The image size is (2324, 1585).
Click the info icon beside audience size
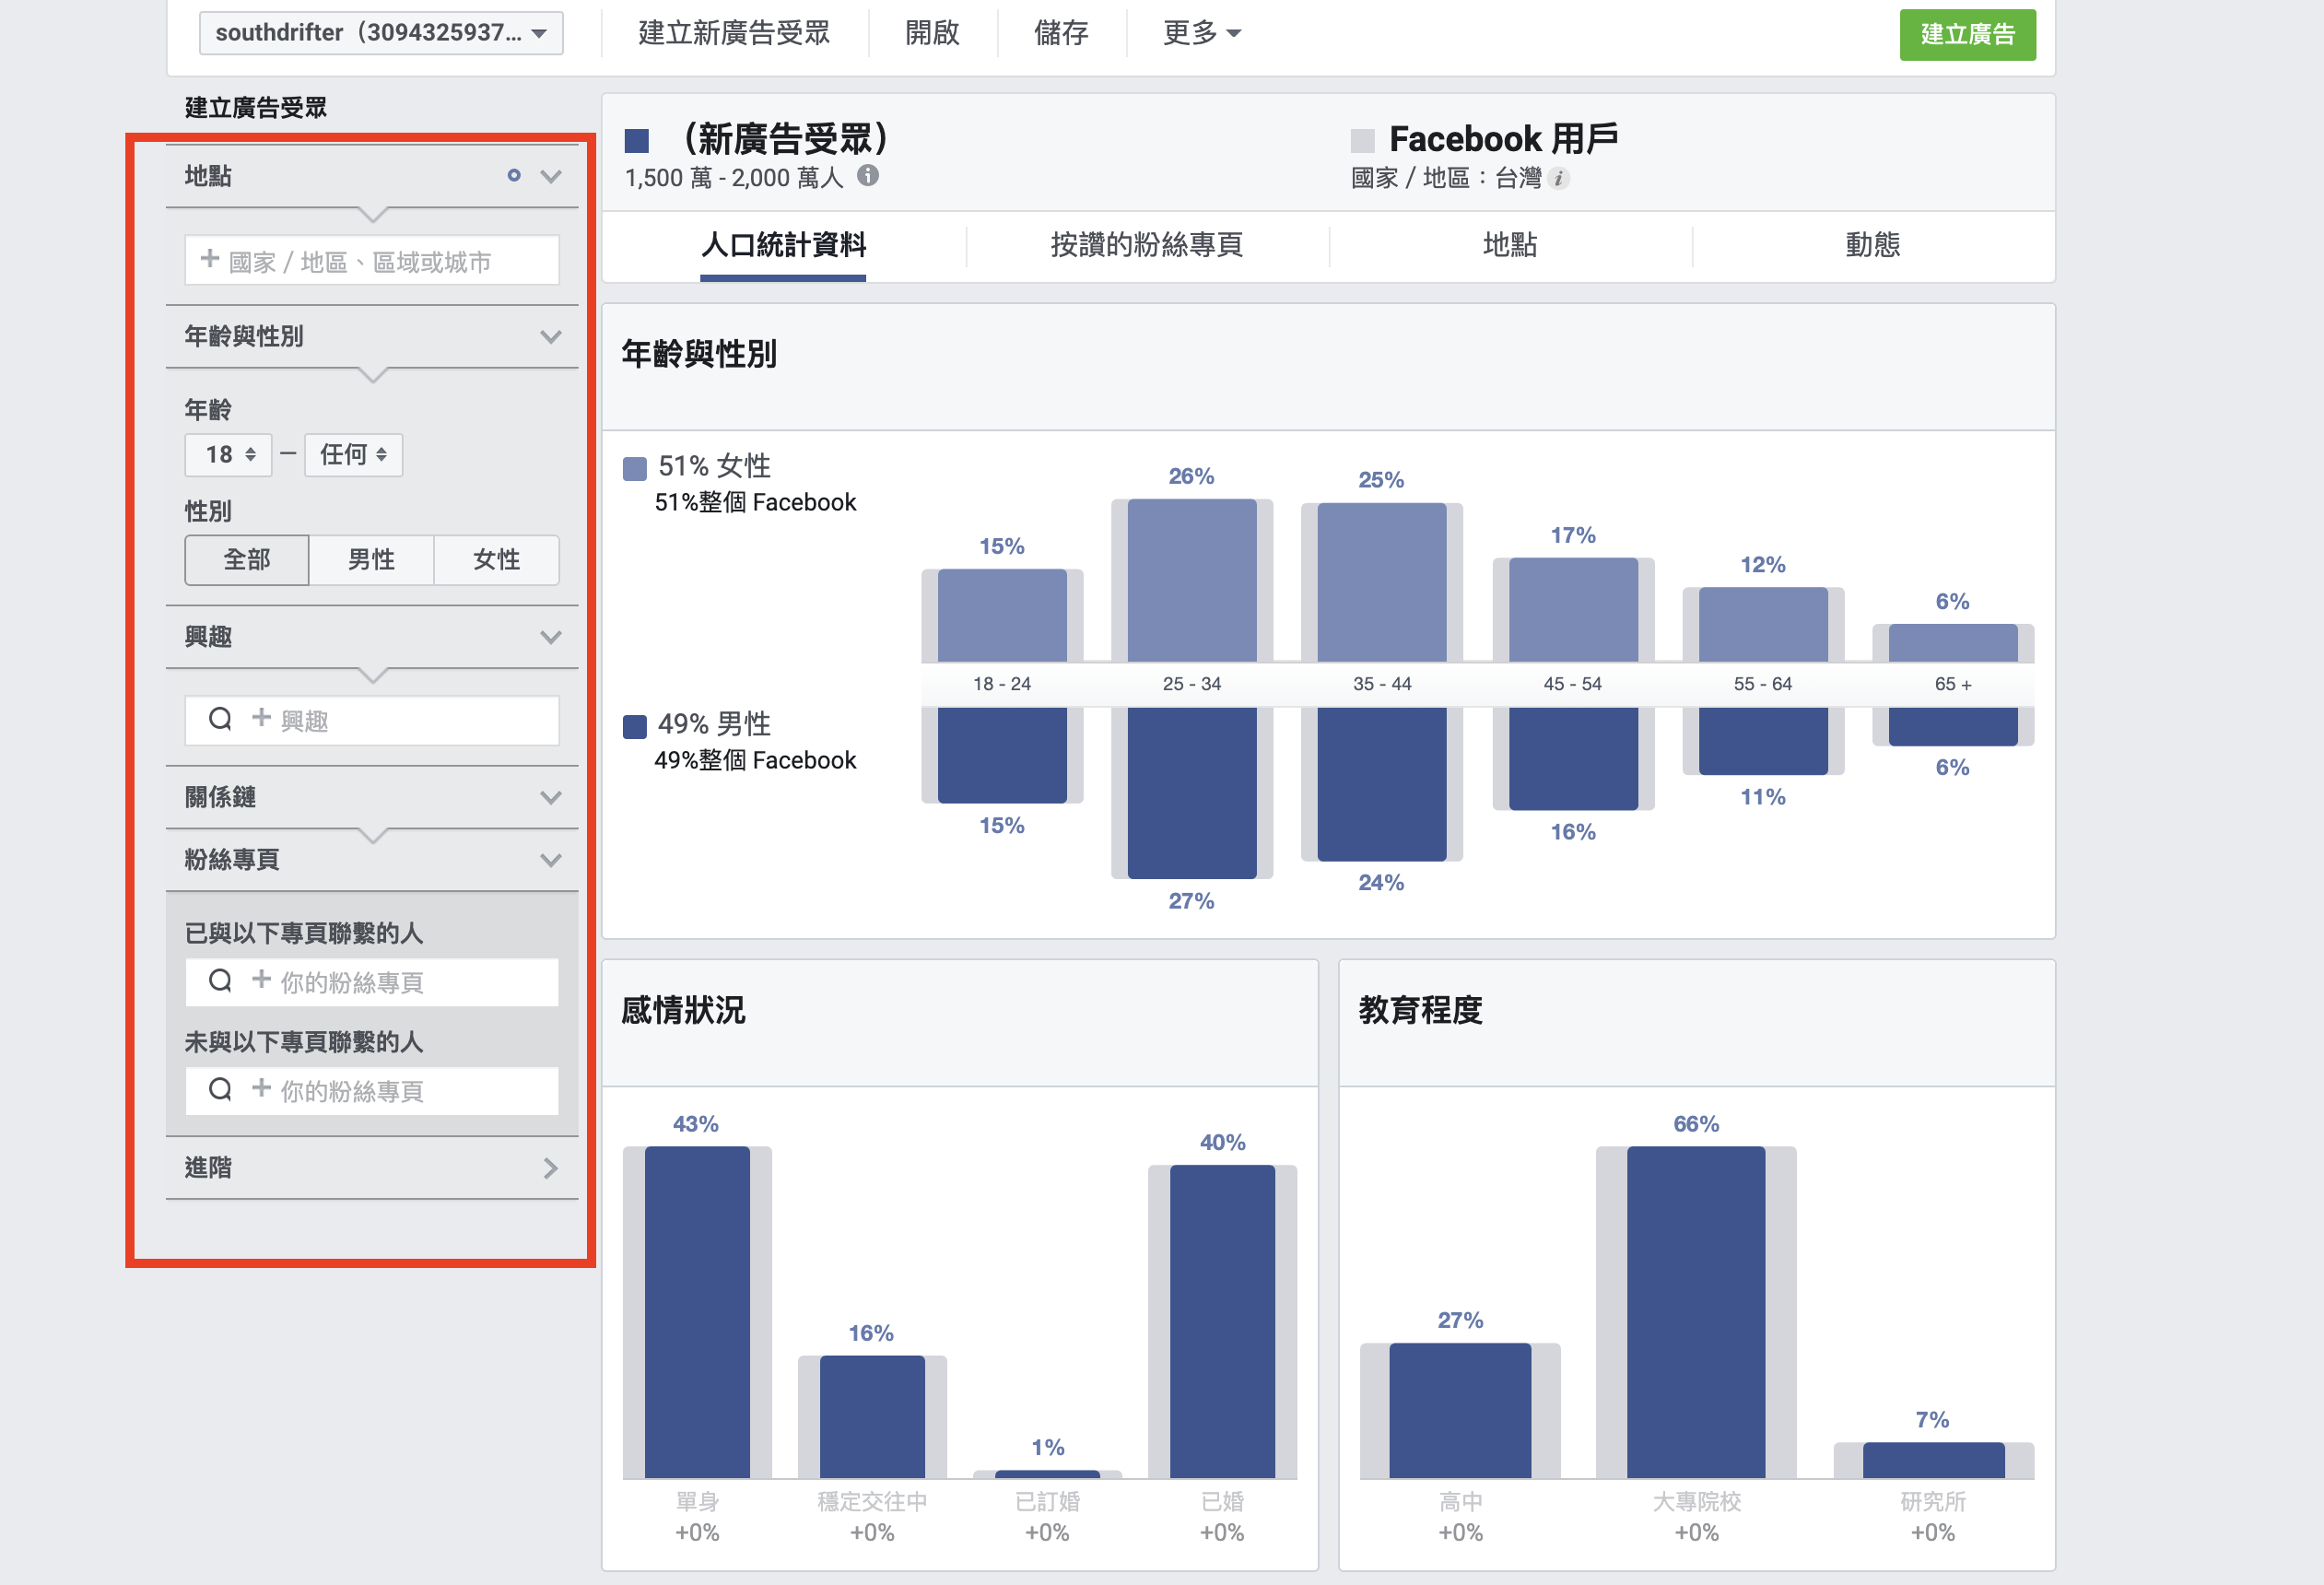[x=867, y=176]
